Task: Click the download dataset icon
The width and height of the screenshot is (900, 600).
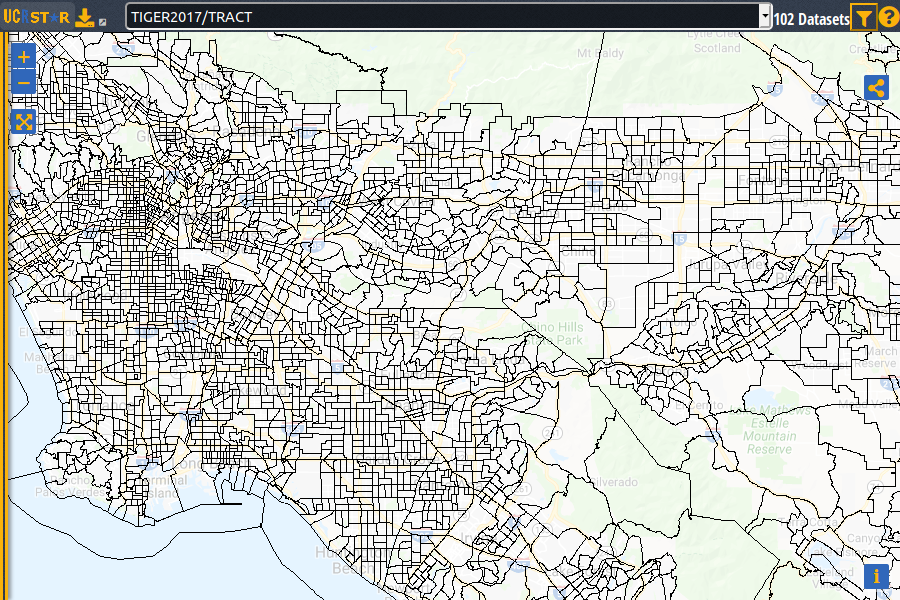Action: tap(85, 17)
